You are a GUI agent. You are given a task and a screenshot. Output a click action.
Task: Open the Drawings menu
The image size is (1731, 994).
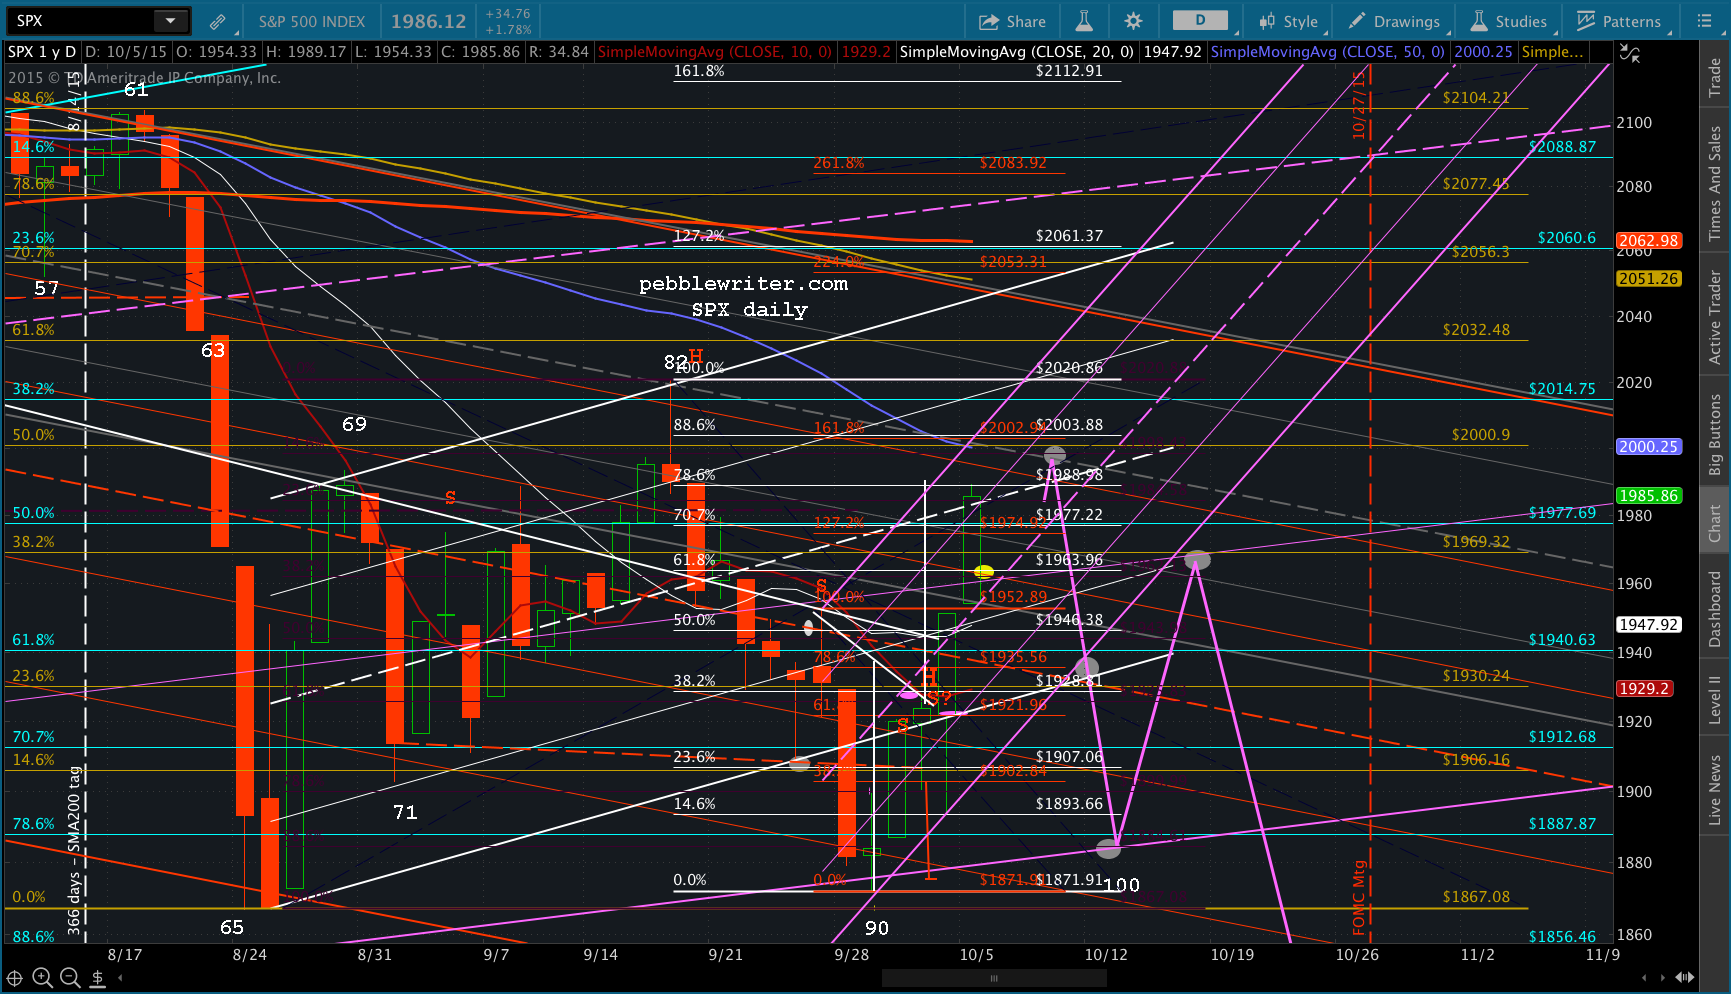(1395, 21)
